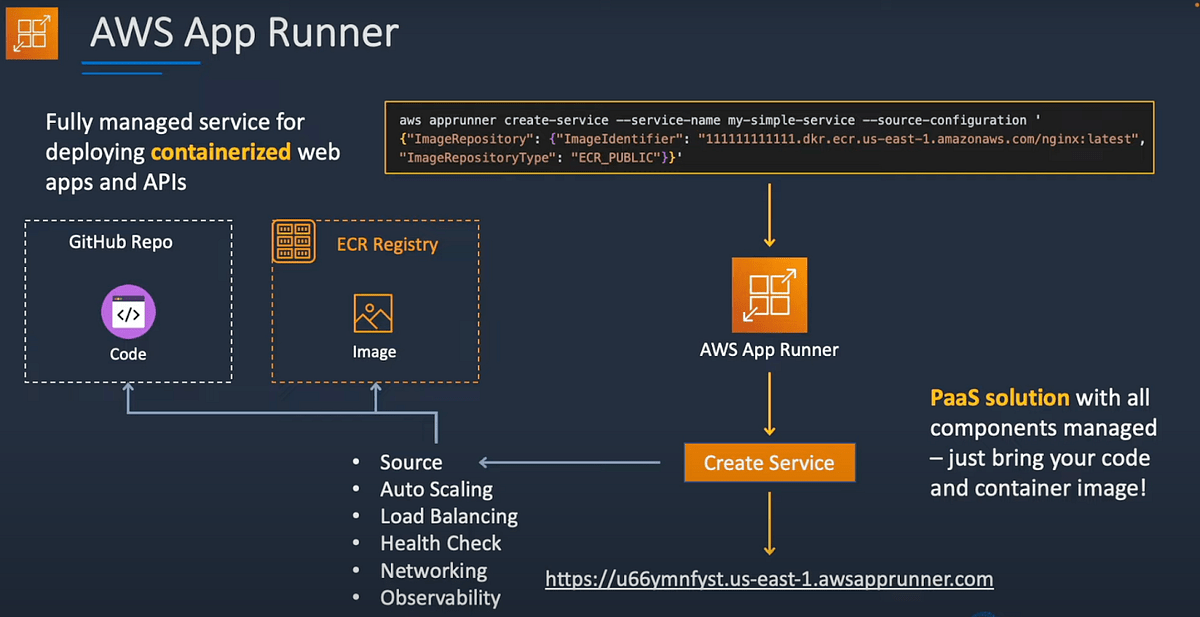Click the Health Check list entry
Image resolution: width=1200 pixels, height=617 pixels.
click(x=440, y=543)
